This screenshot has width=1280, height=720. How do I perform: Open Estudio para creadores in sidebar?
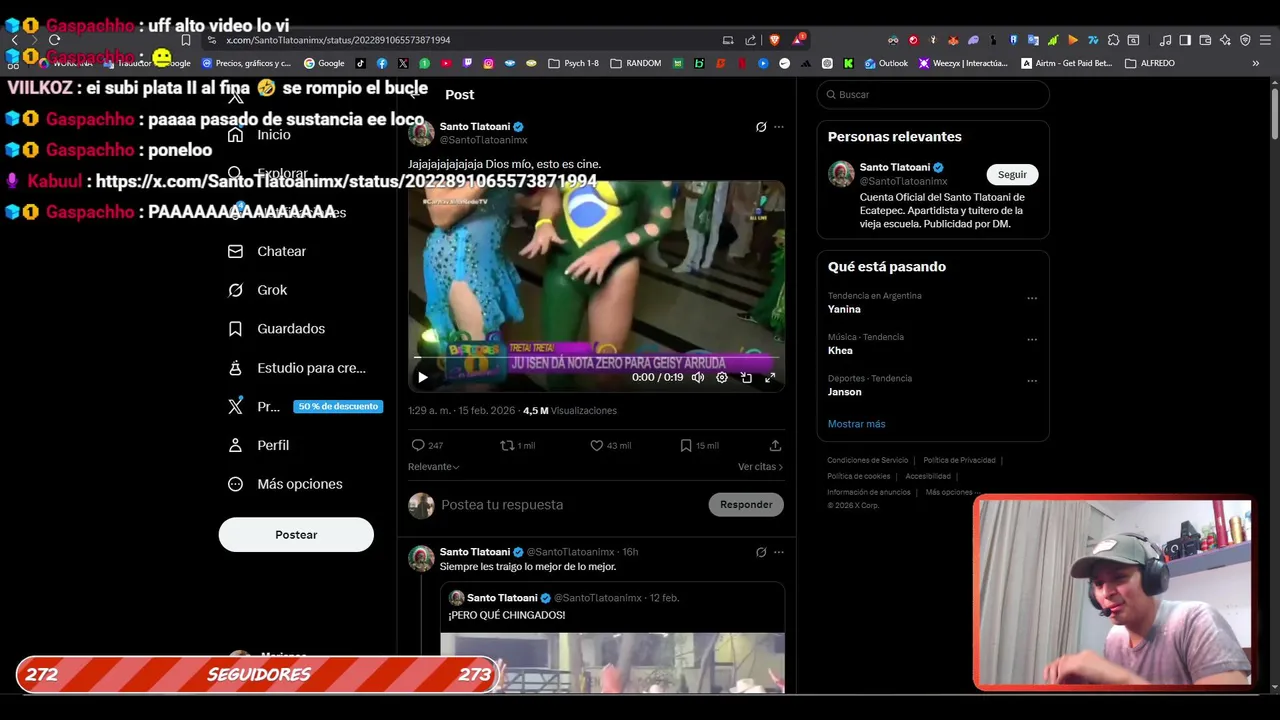297,368
